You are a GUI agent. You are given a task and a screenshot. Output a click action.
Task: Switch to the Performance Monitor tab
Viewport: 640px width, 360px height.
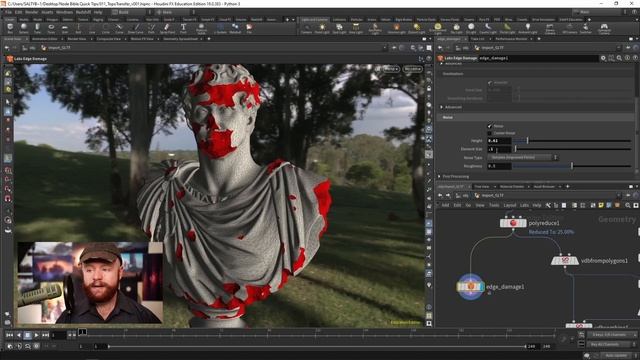click(511, 39)
